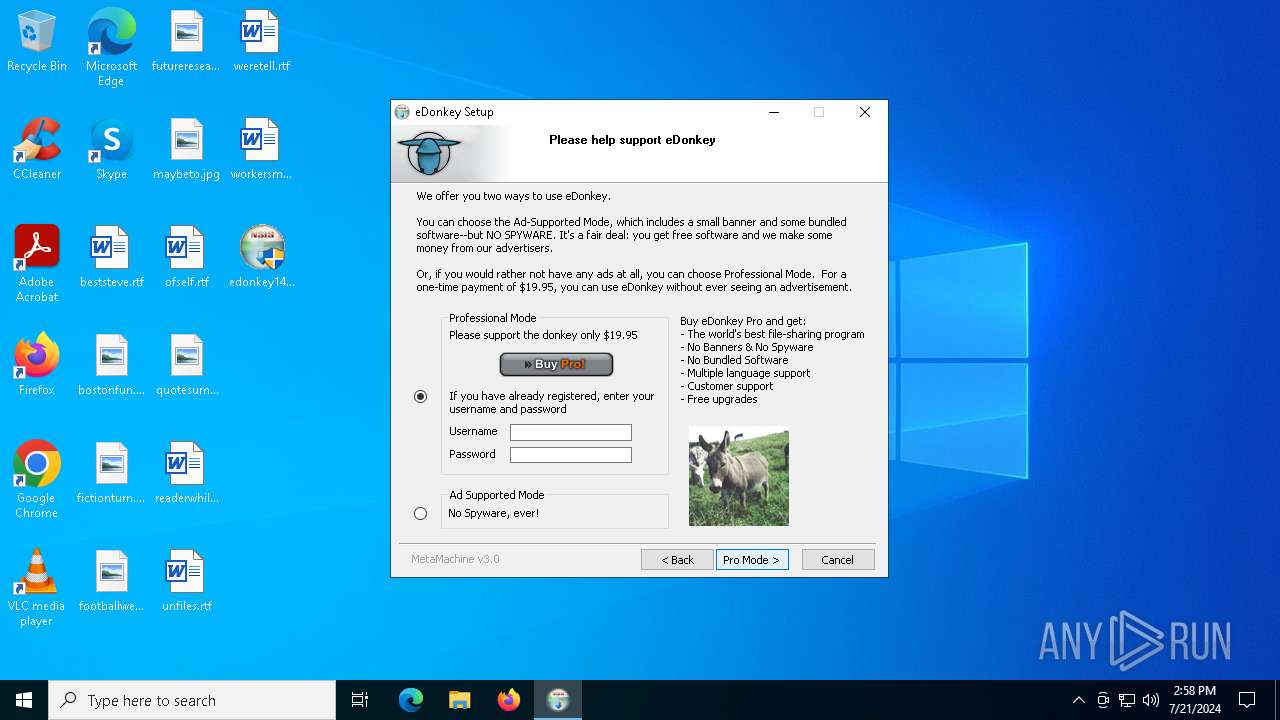Viewport: 1280px width, 720px height.
Task: Open Edge from the taskbar
Action: [411, 700]
